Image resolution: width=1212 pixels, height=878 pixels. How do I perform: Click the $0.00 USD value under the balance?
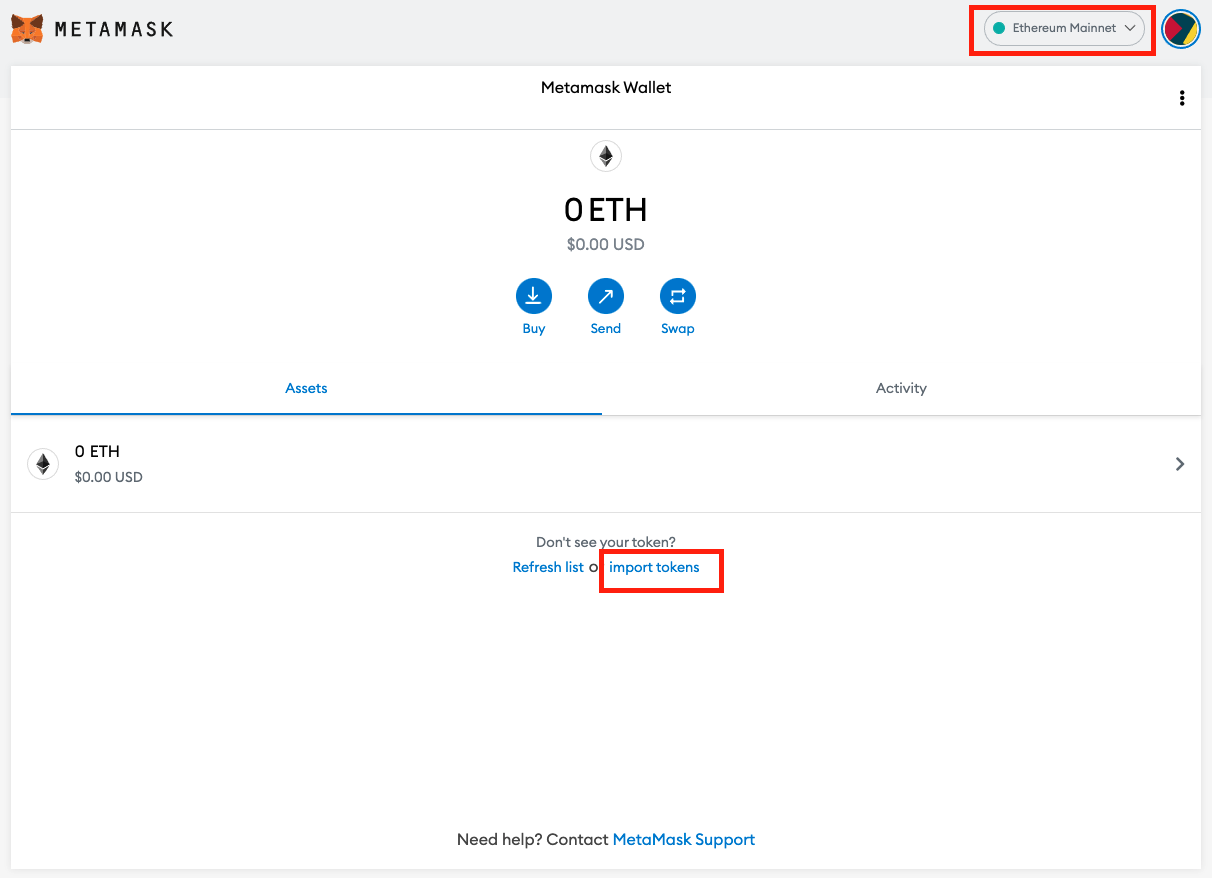coord(606,244)
